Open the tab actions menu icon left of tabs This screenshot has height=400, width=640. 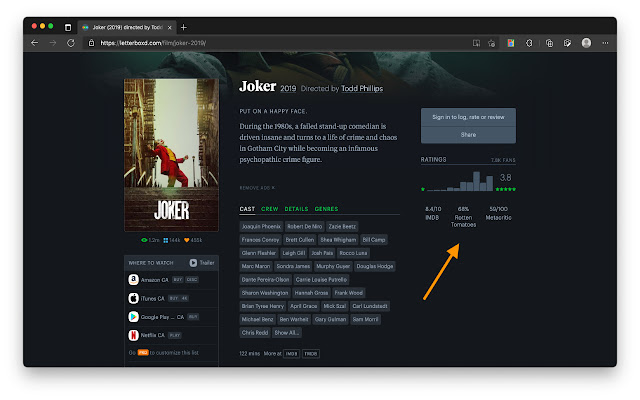pos(68,27)
